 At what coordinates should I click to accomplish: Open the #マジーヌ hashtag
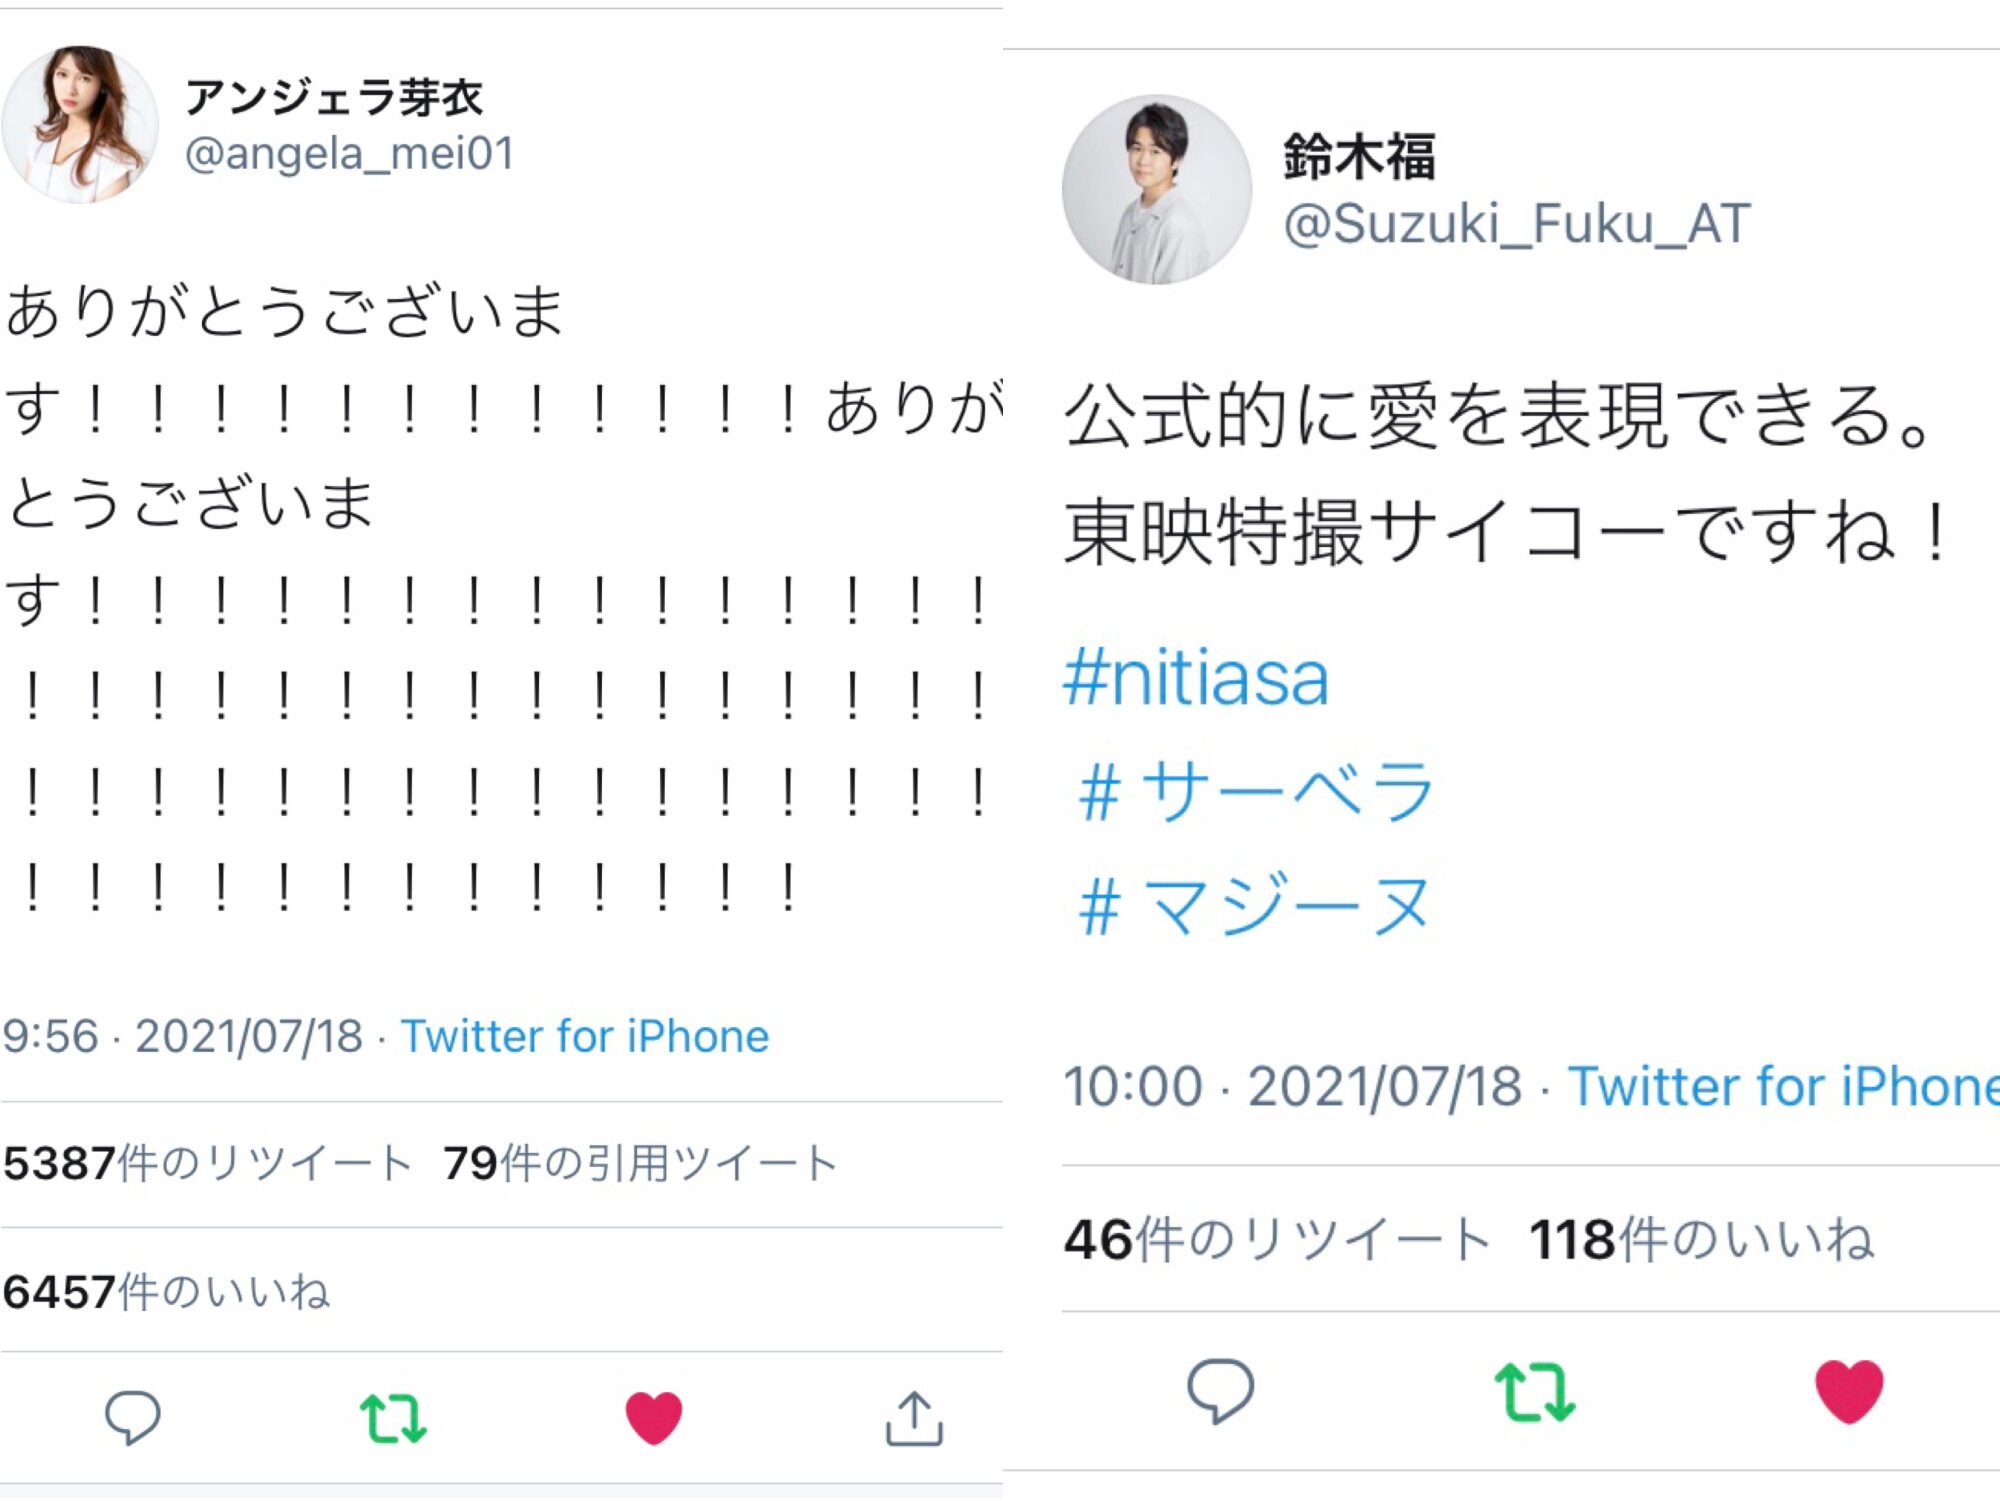click(1254, 905)
